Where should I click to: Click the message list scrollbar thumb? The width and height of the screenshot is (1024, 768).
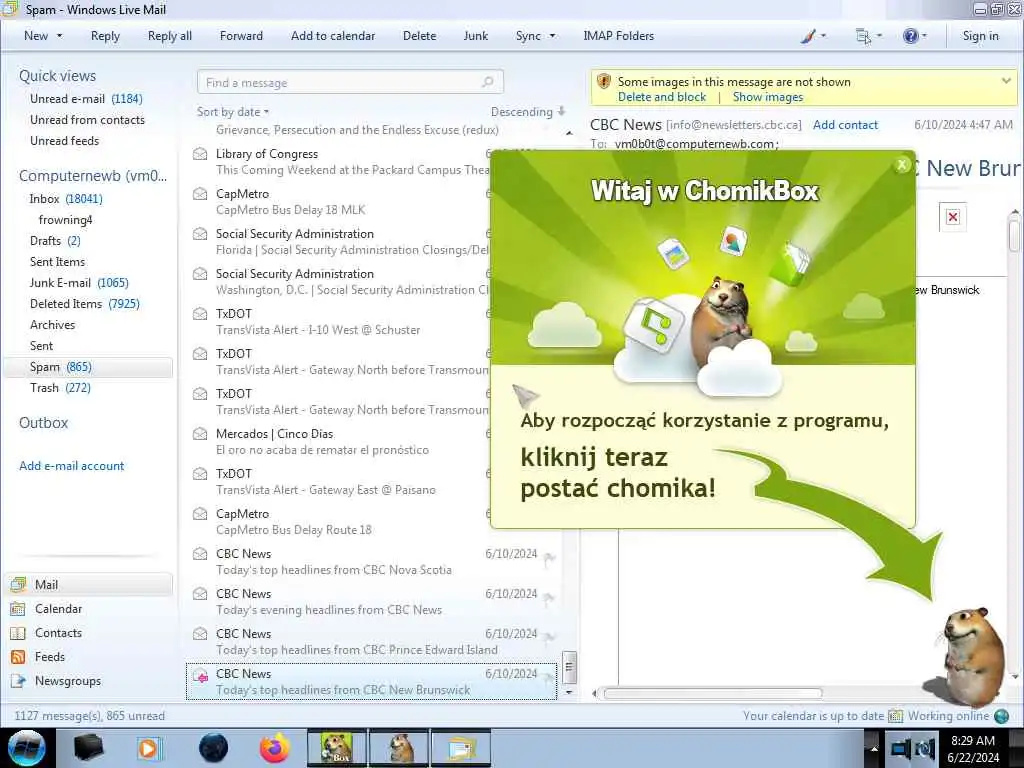coord(569,667)
